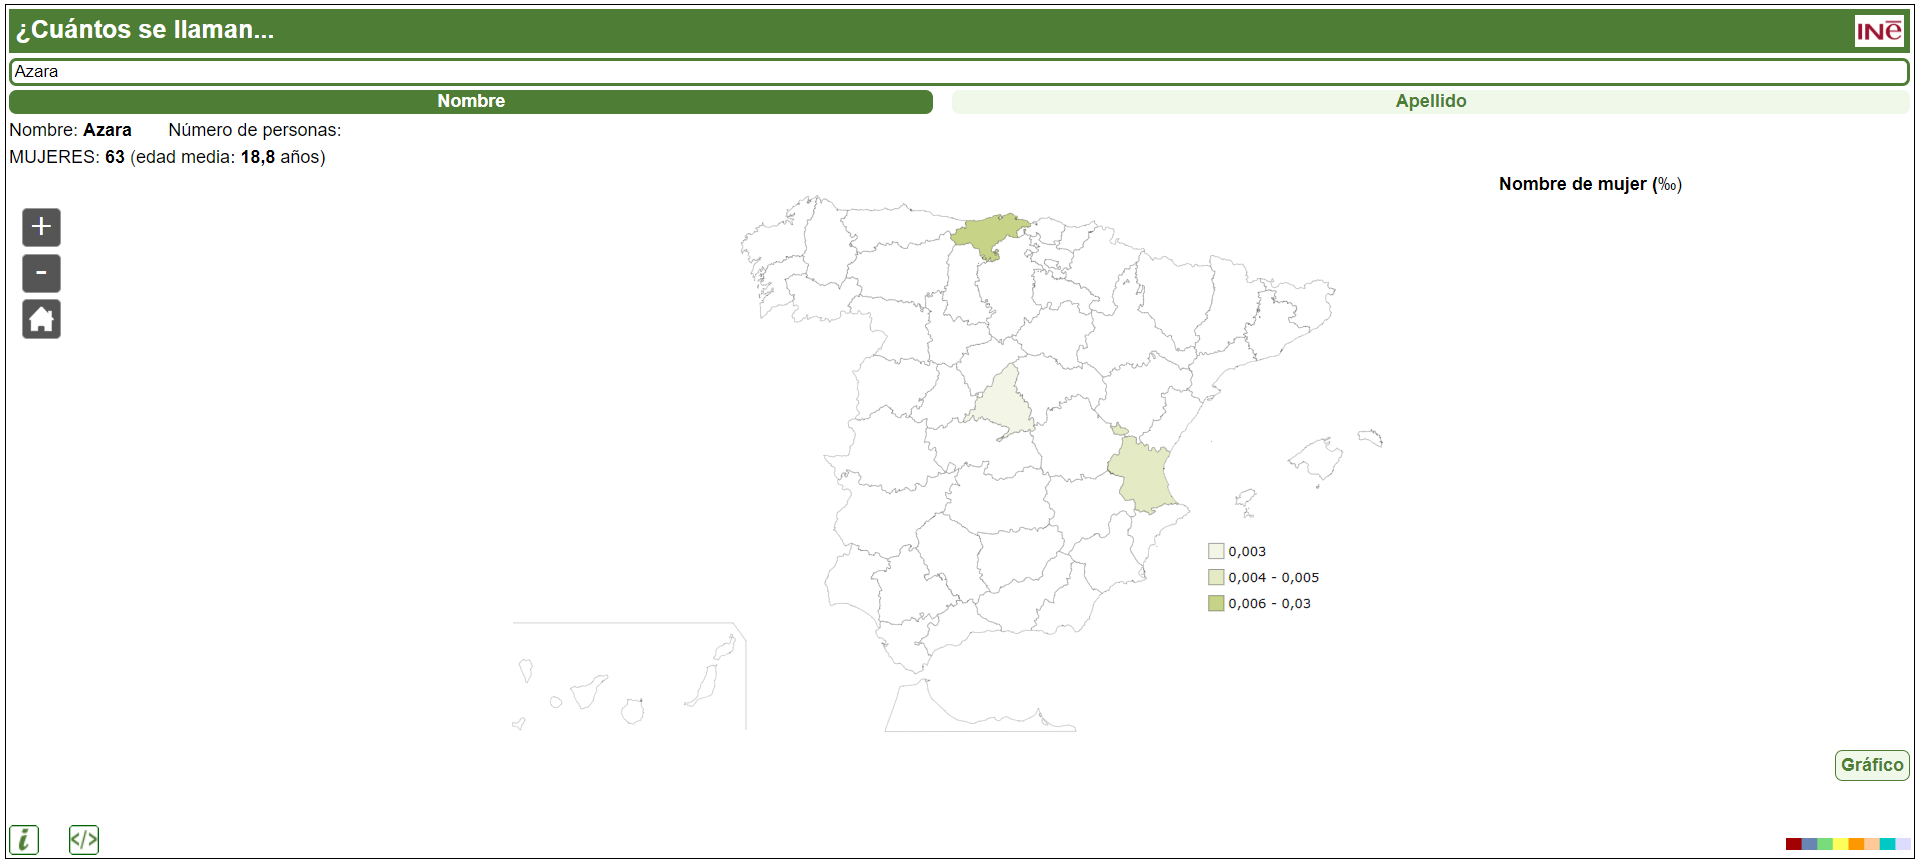Switch to the Nombre tab
Viewport: 1920px width, 859px height.
point(471,101)
